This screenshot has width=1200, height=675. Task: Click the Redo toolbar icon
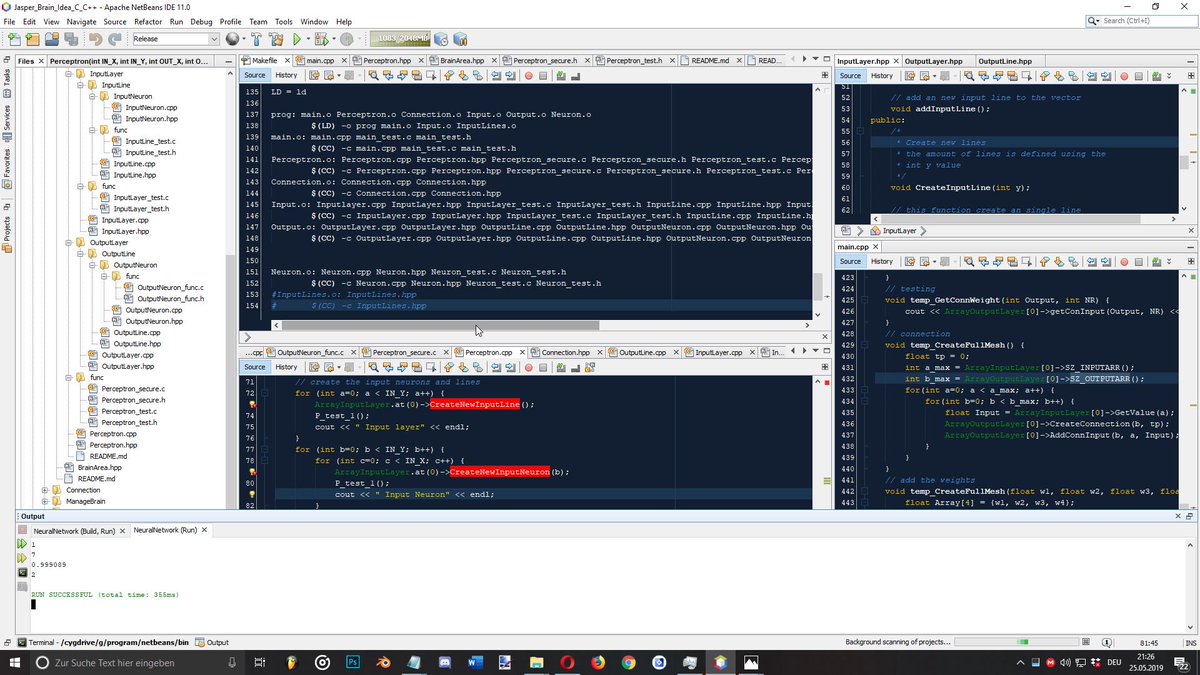[116, 39]
